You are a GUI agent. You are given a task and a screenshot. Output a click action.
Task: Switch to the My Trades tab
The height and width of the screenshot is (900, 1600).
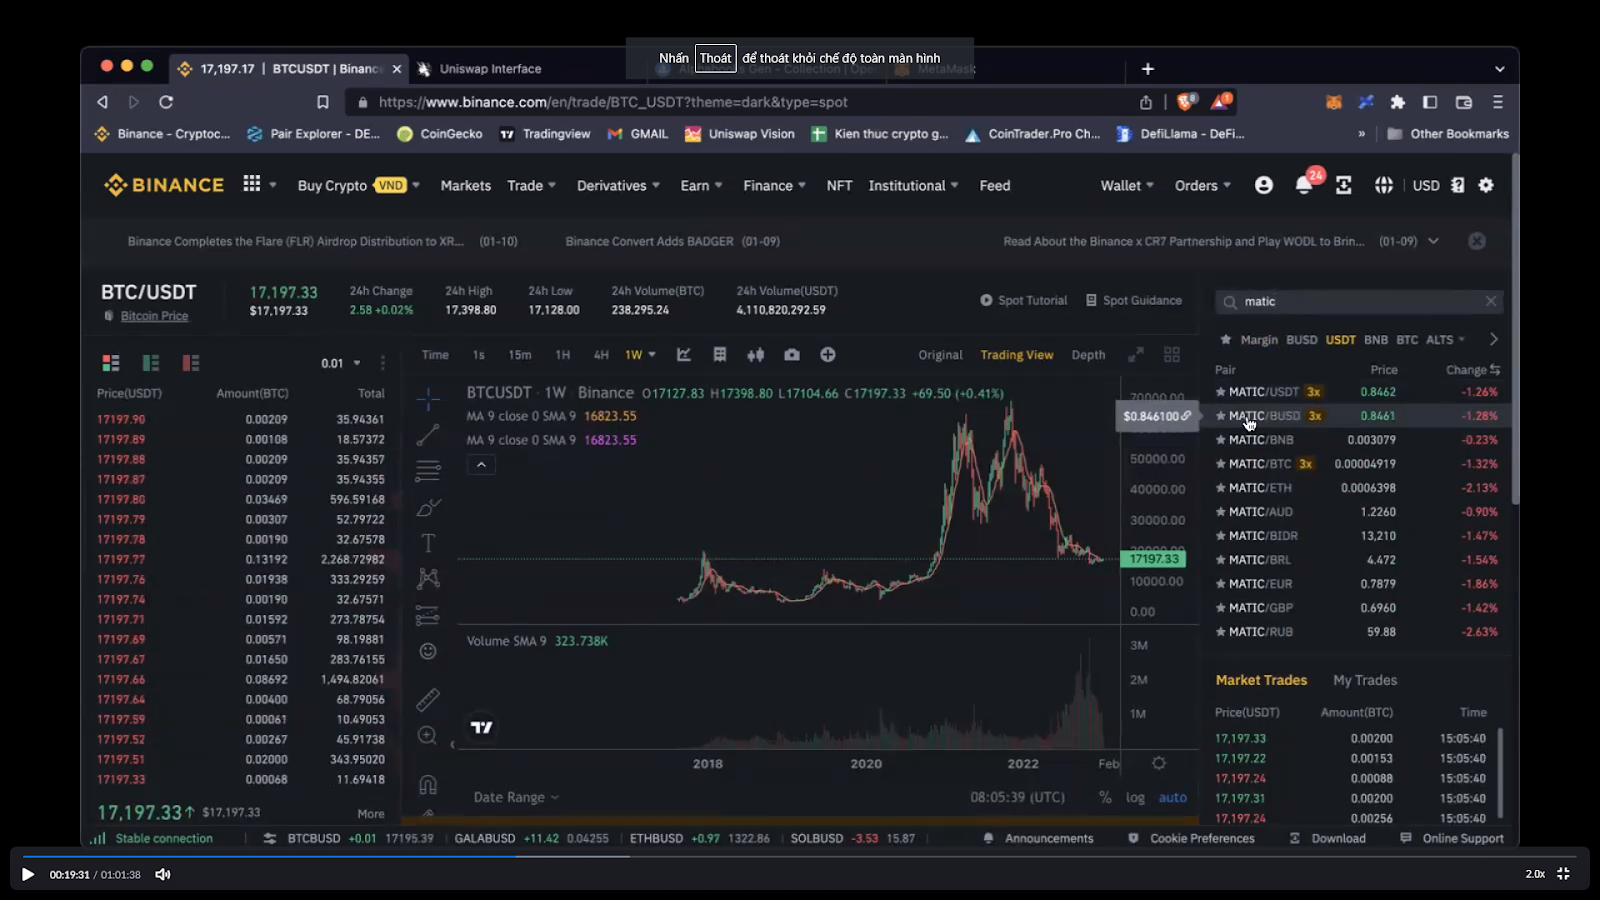click(x=1365, y=680)
